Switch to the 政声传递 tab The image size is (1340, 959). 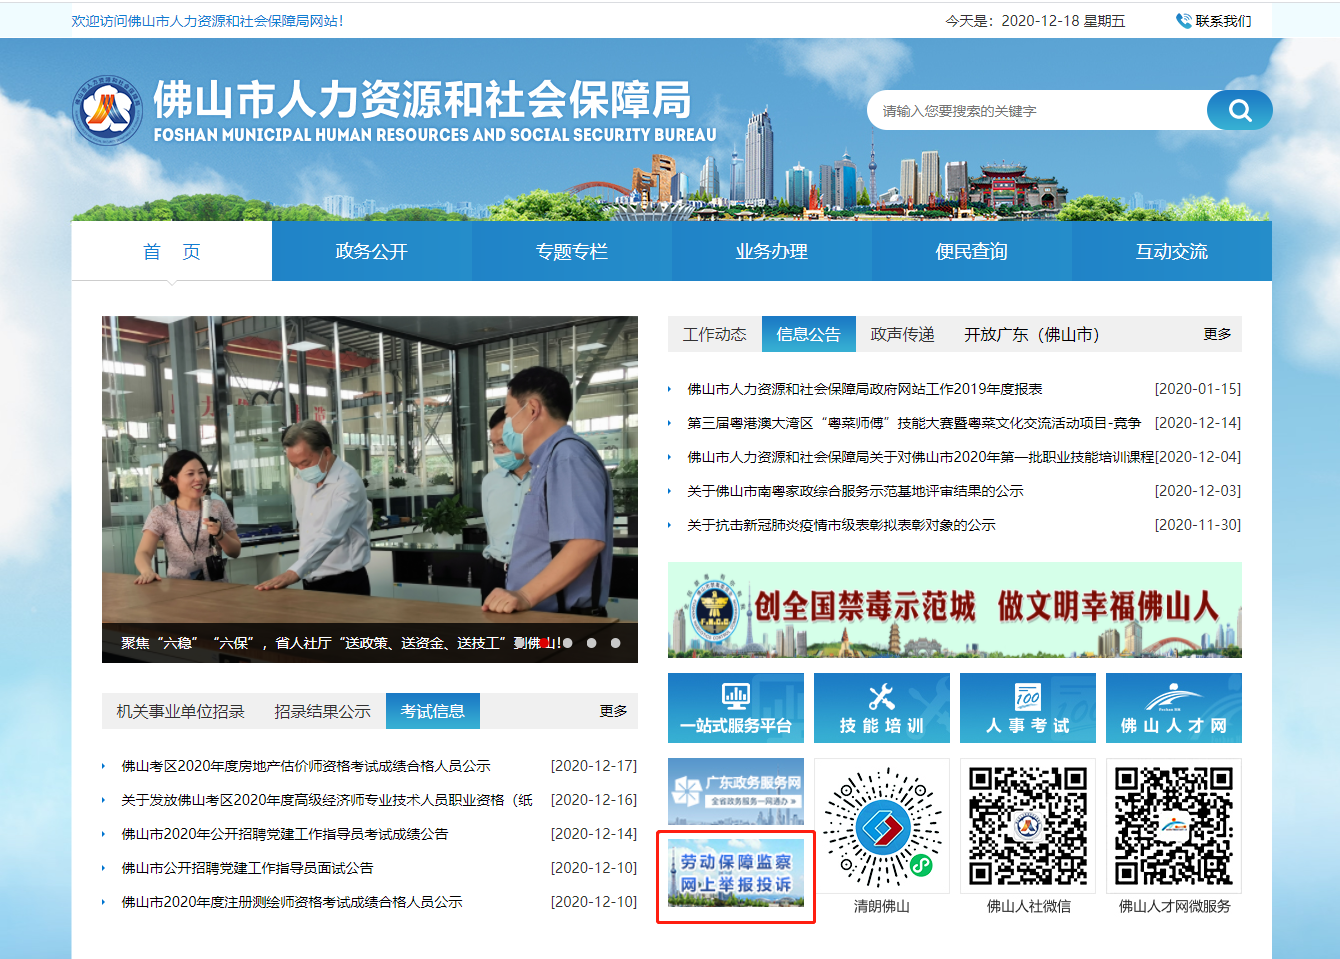coord(902,335)
